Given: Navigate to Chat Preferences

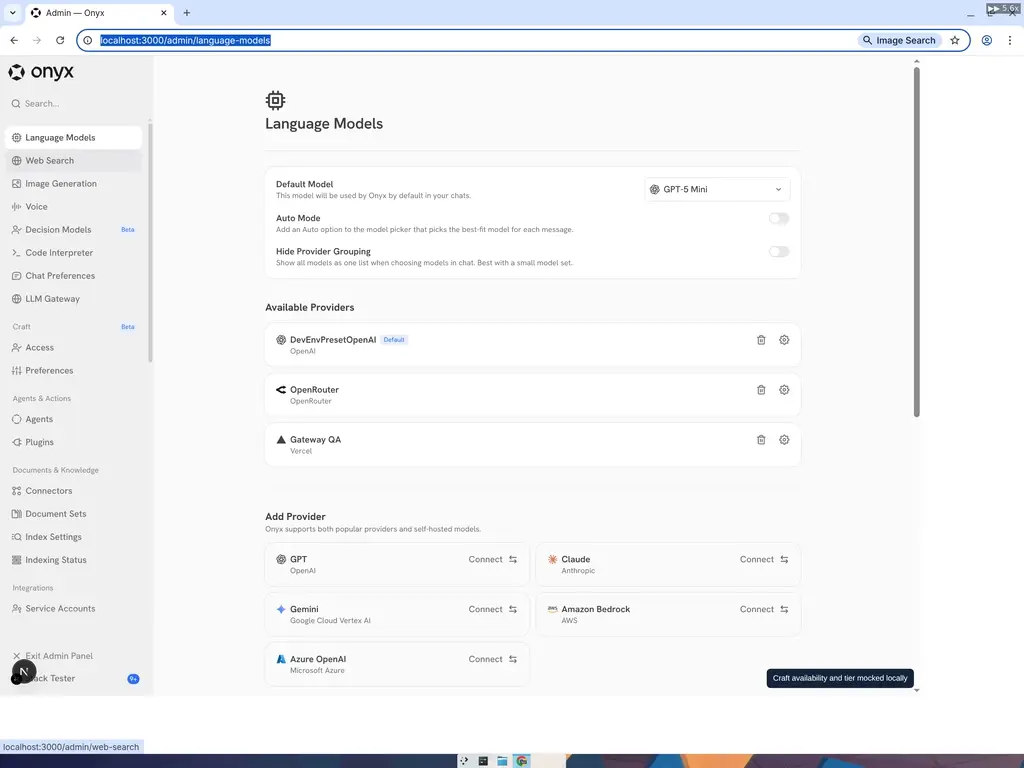Looking at the screenshot, I should [74, 276].
